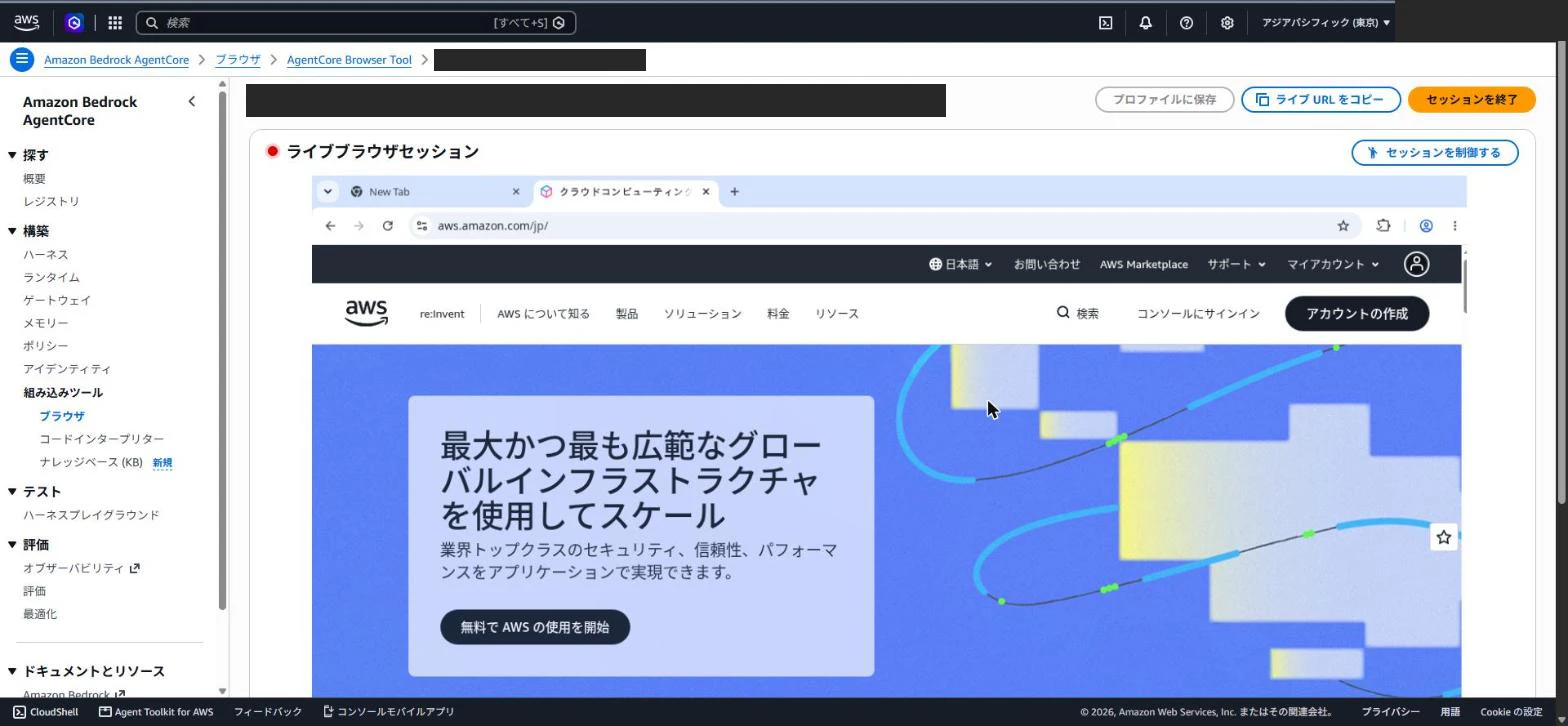Screen dimensions: 1568x726
Task: Open the browser extensions puzzle icon
Action: [1383, 225]
